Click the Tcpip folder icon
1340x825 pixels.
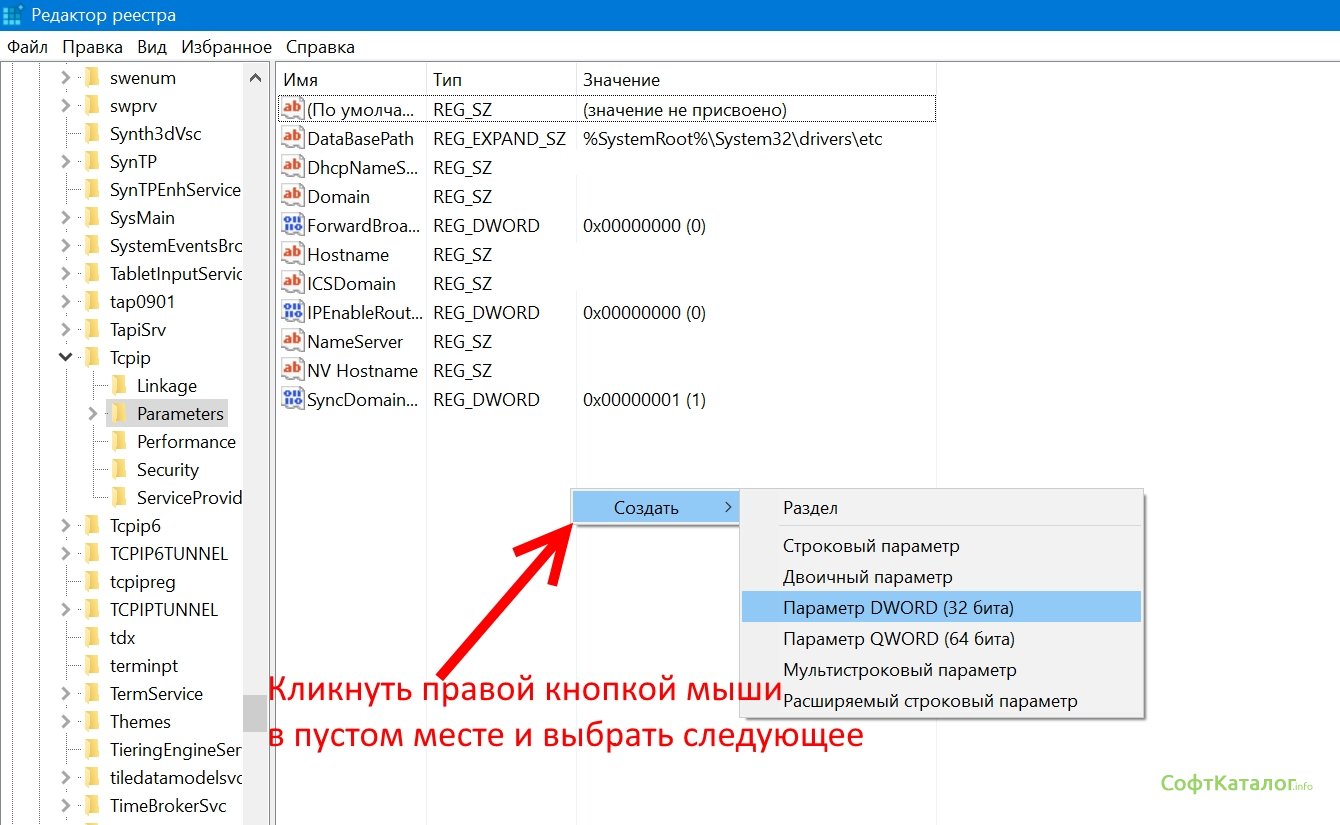click(x=92, y=357)
